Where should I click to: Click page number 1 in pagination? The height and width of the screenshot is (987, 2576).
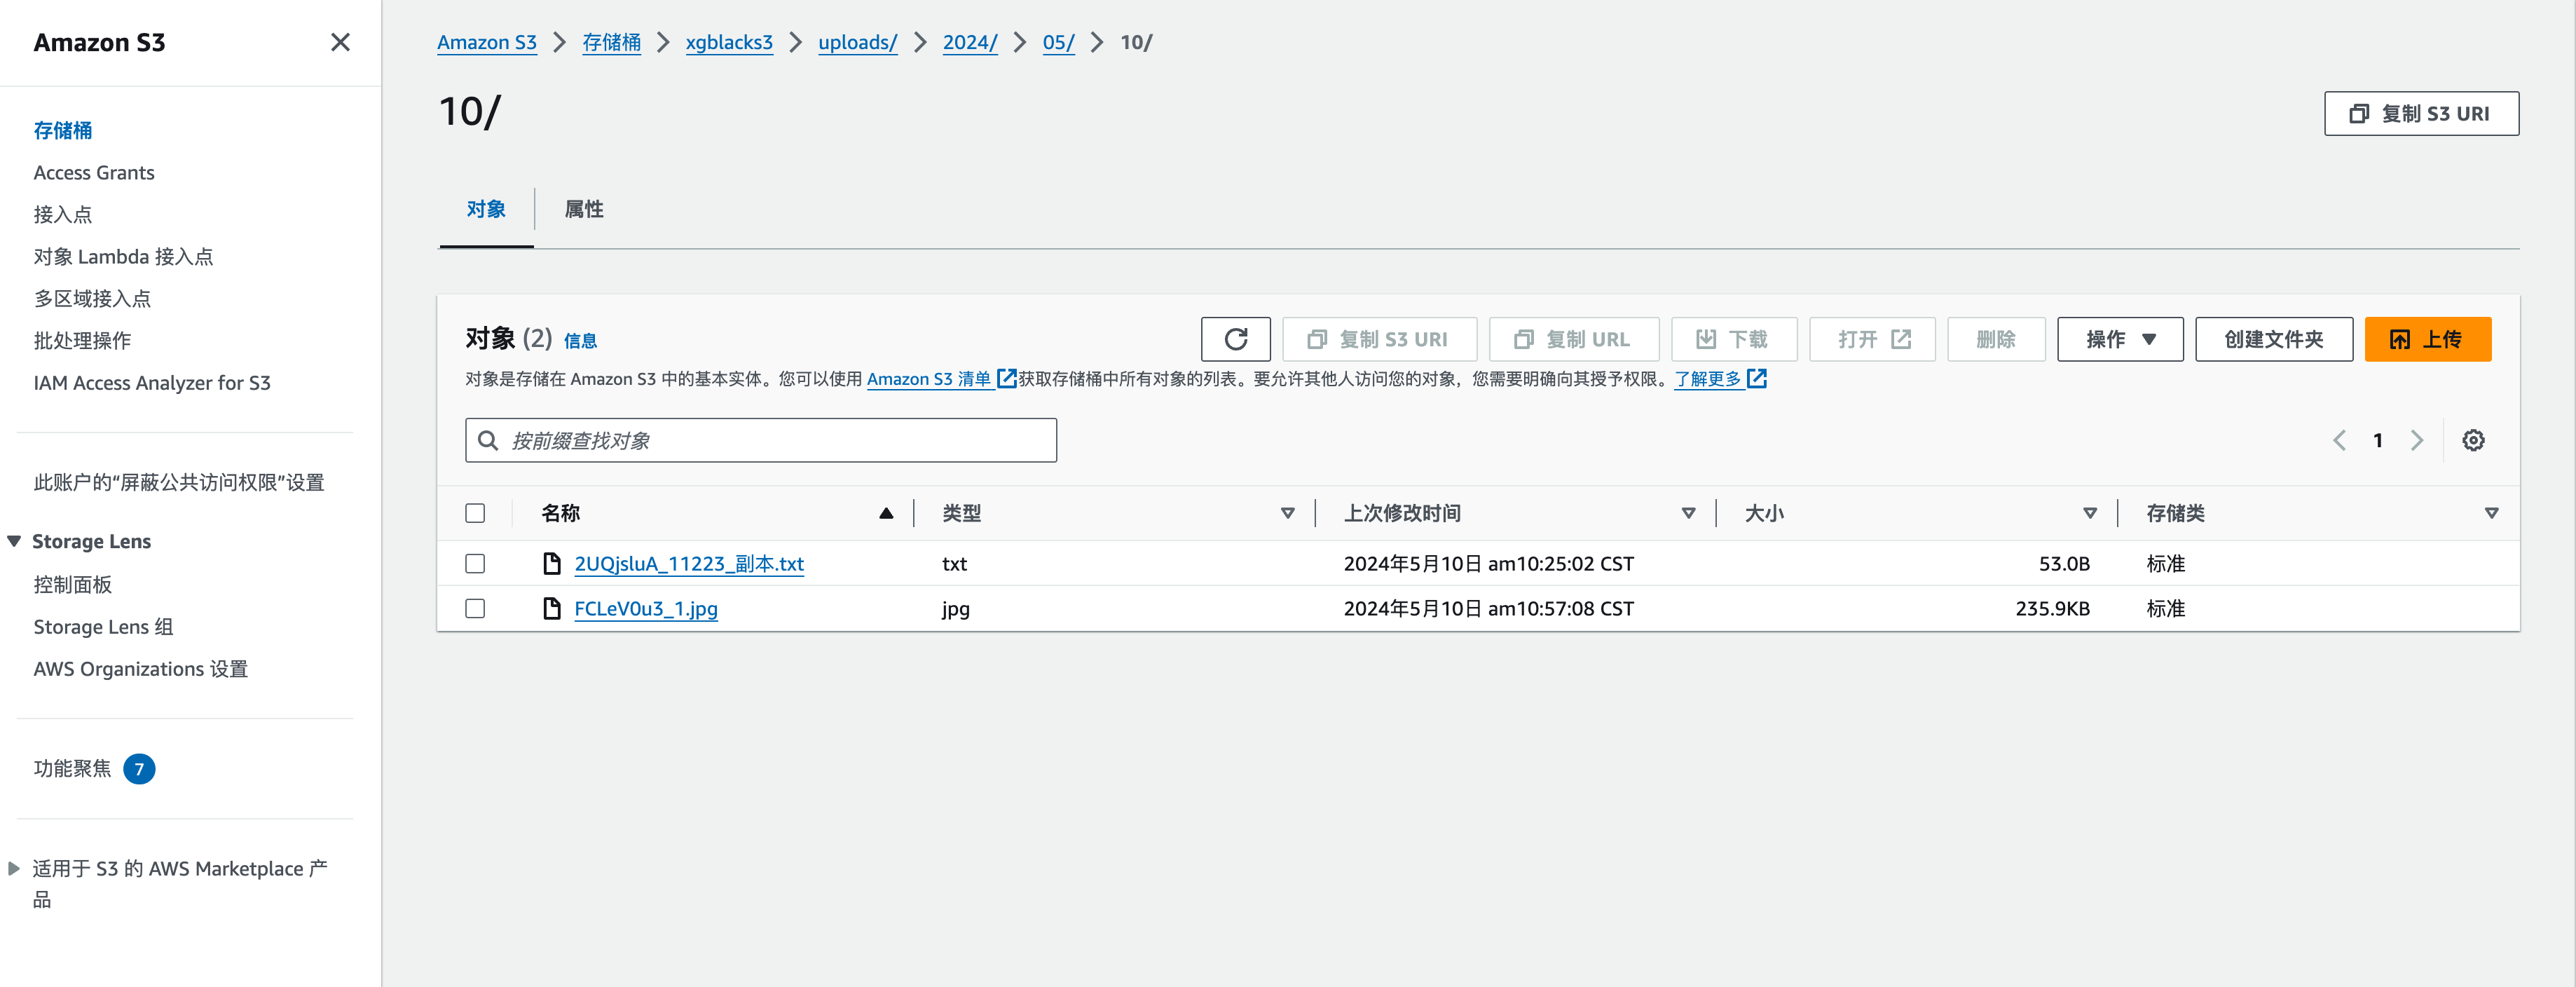(x=2378, y=440)
